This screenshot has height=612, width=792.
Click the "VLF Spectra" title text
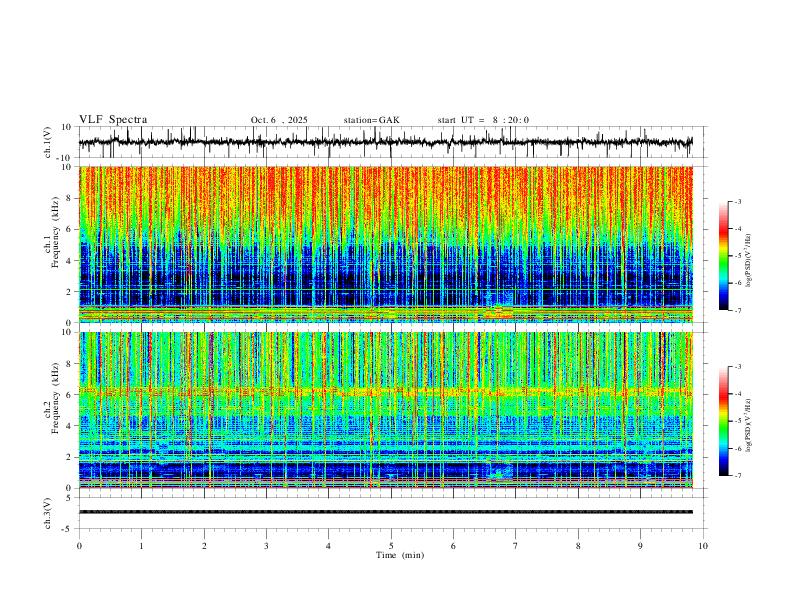coord(113,120)
